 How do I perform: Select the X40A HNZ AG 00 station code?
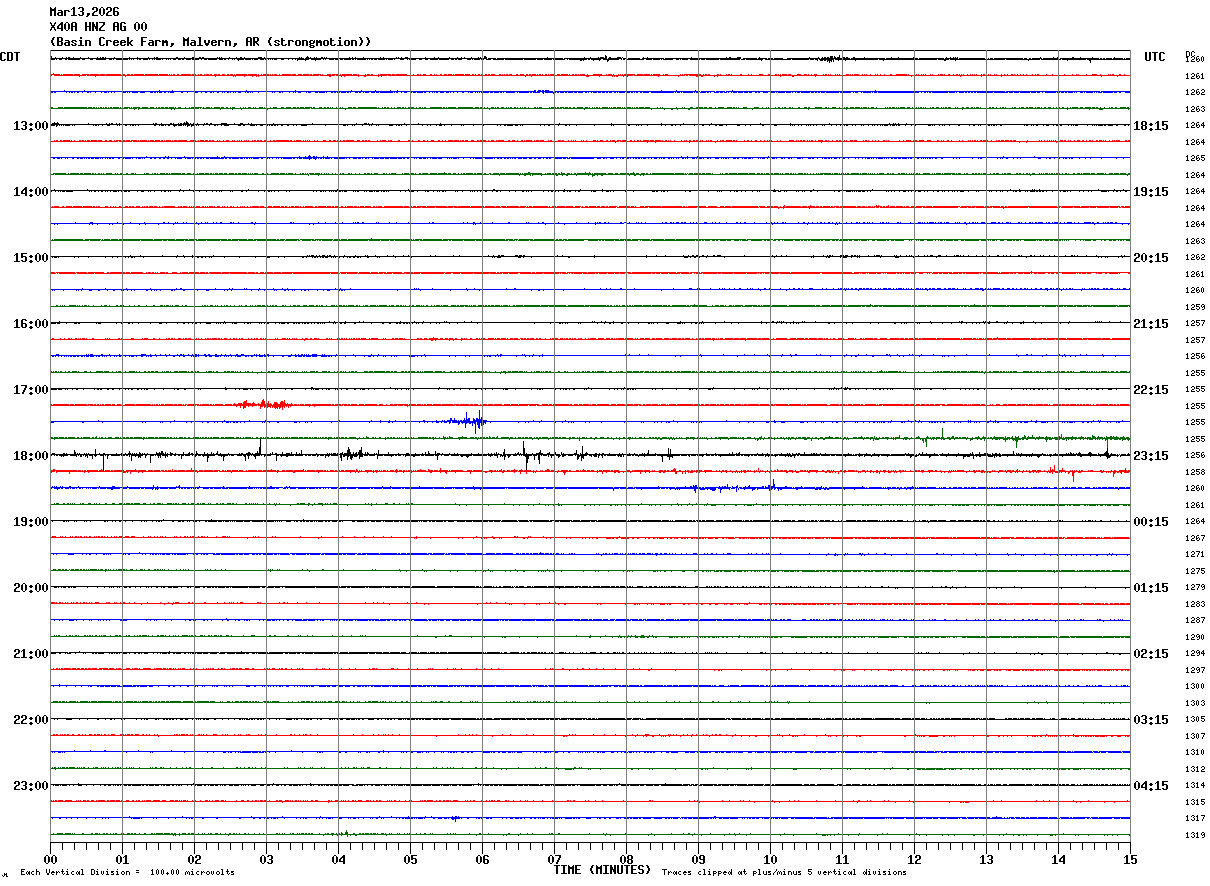(98, 27)
